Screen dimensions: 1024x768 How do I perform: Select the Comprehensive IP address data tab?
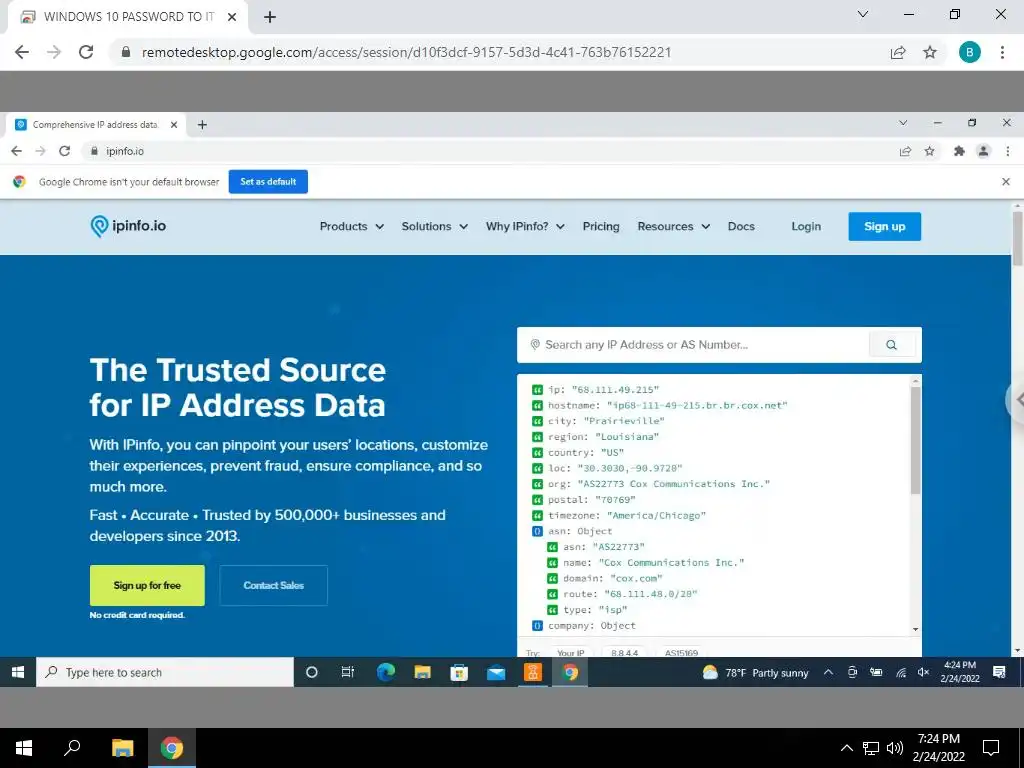coord(95,125)
